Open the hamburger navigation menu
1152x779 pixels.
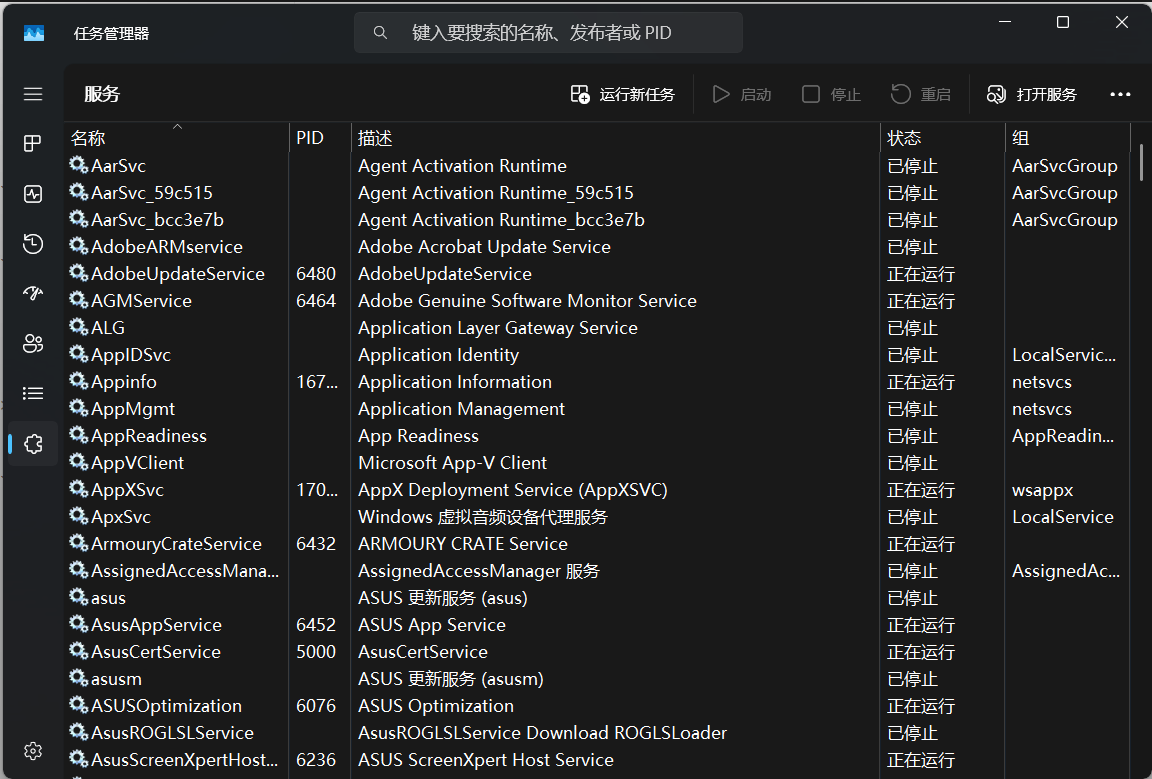point(33,94)
